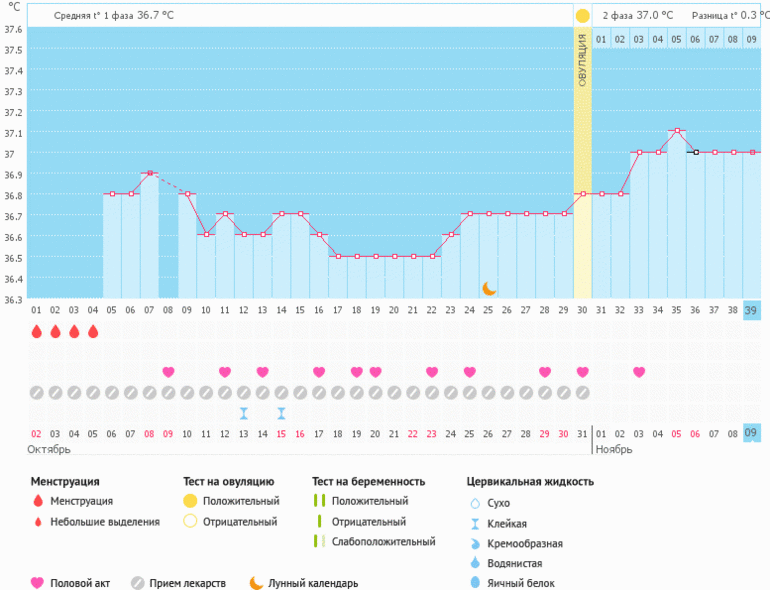Click the gray medication icon in the legend

pos(137,583)
